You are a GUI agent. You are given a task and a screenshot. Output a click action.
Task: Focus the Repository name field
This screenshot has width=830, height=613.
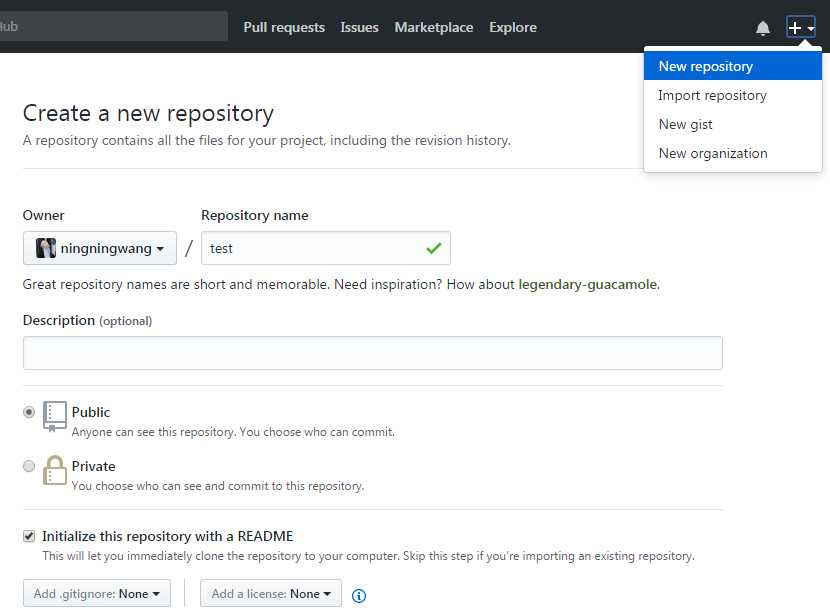(x=326, y=248)
